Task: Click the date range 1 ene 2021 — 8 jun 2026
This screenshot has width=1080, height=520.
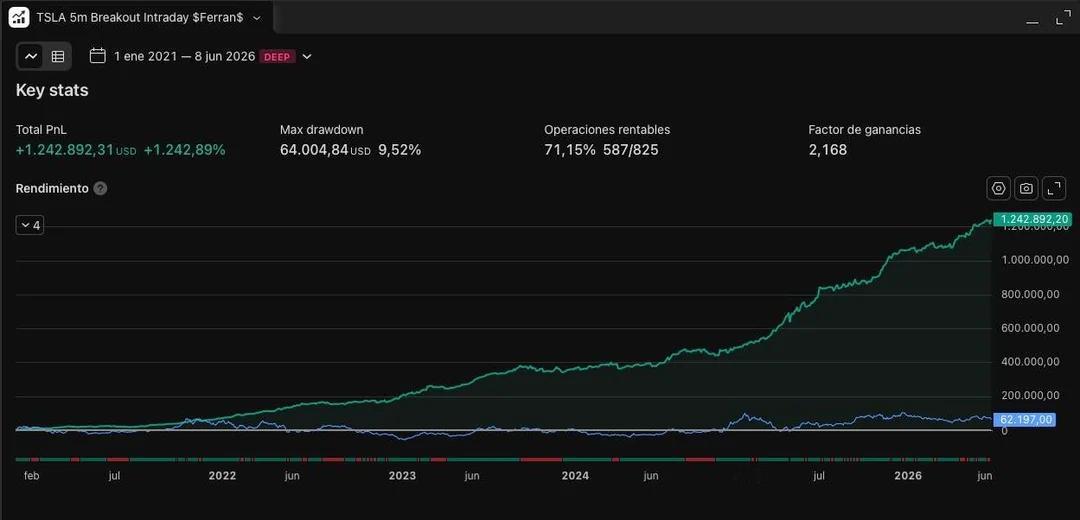Action: (185, 56)
